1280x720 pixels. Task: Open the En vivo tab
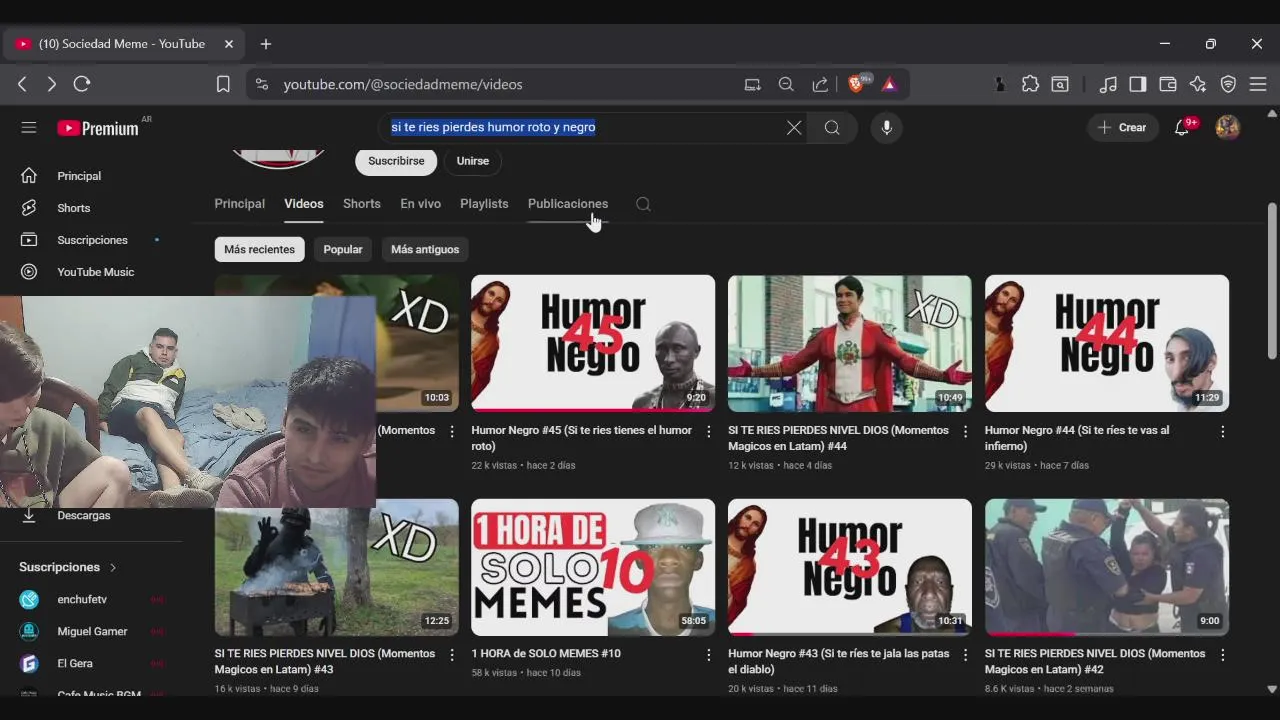(420, 204)
